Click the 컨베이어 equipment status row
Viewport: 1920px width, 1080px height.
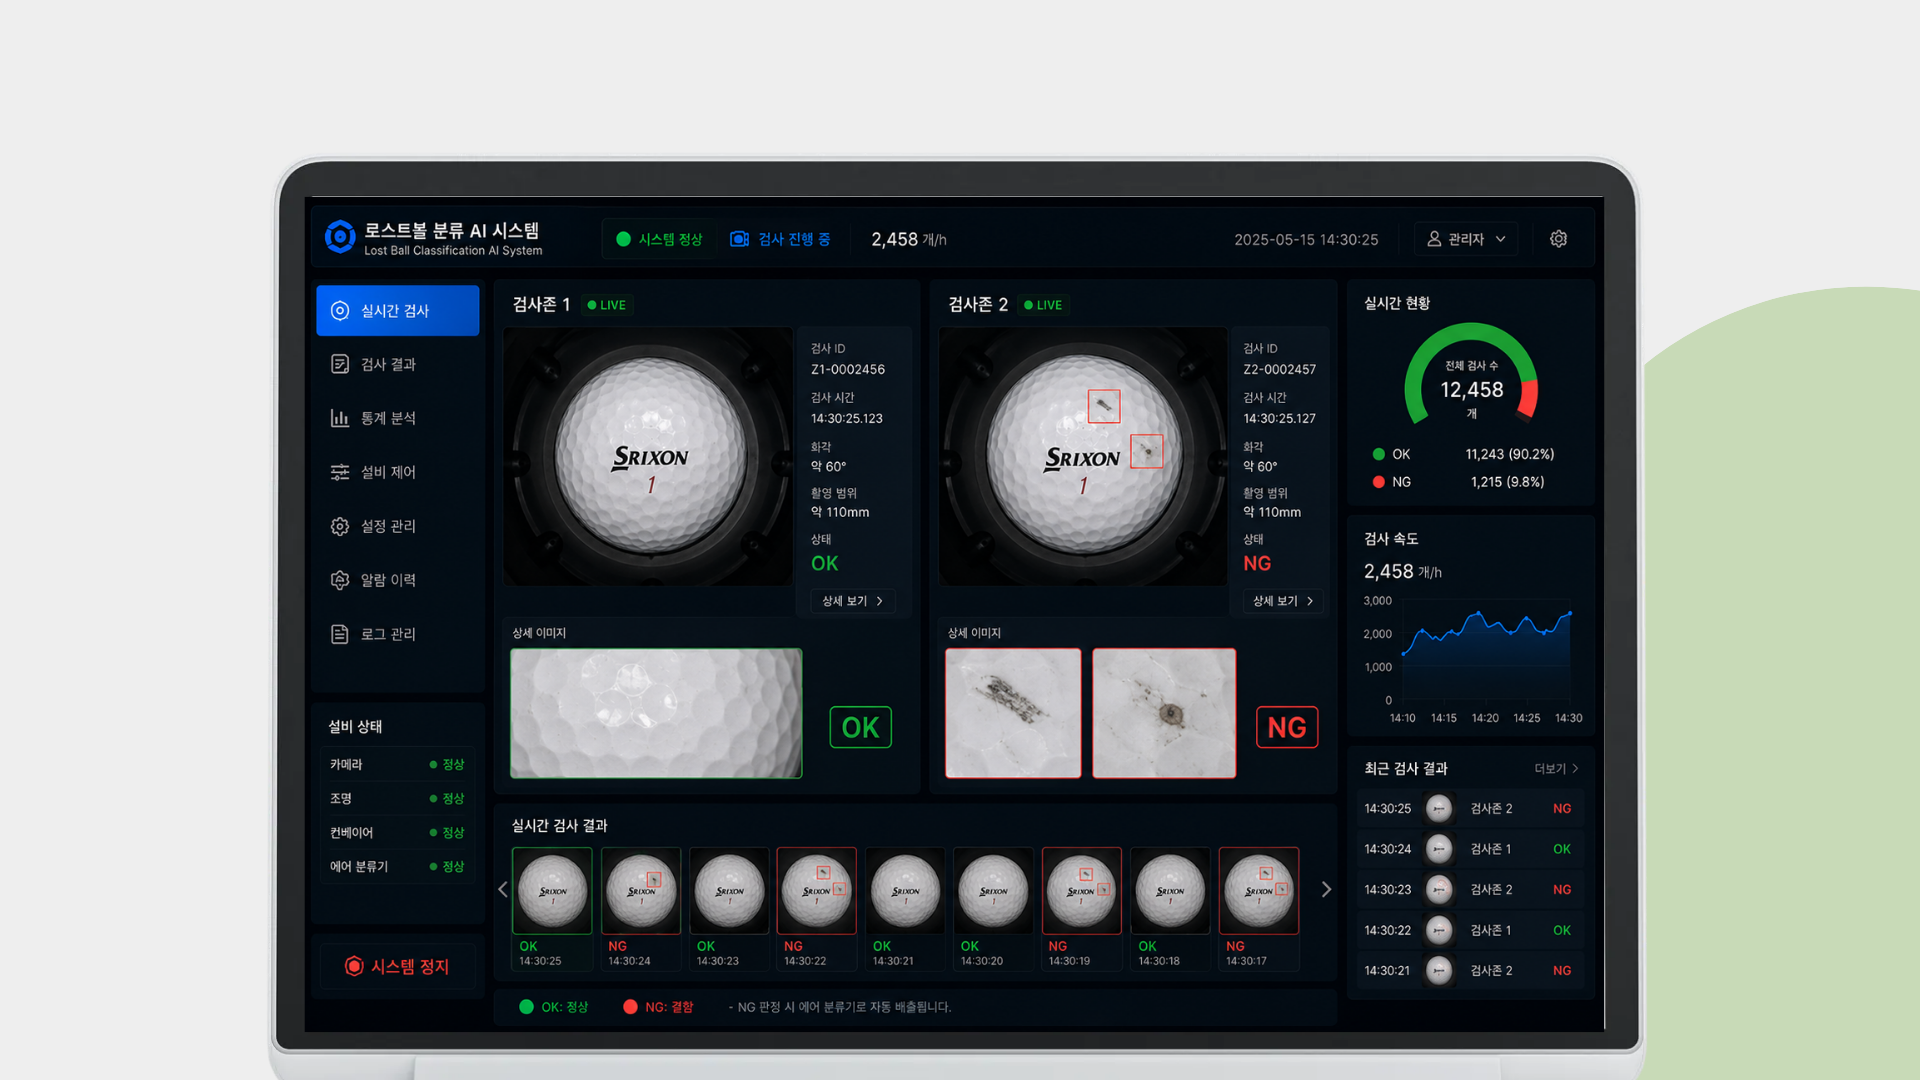[x=398, y=832]
